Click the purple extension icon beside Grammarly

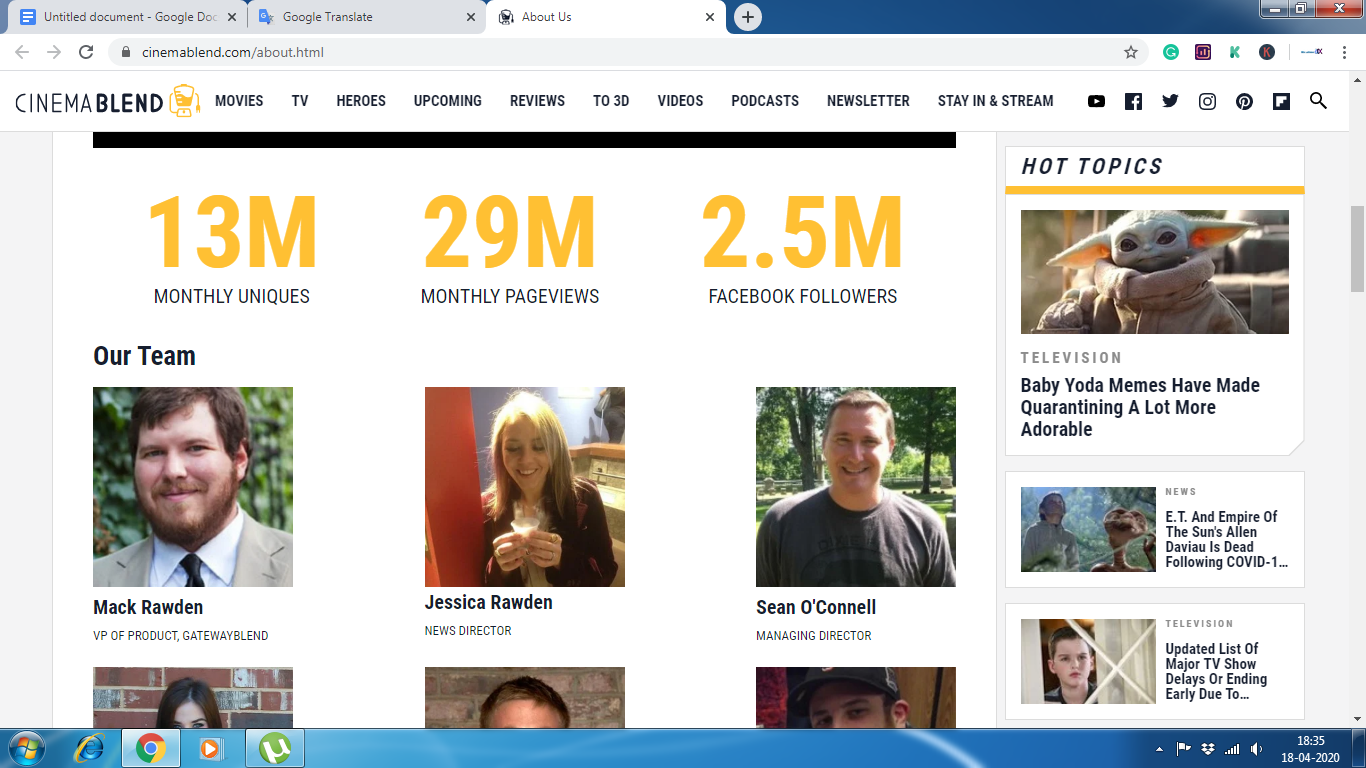pos(1203,52)
